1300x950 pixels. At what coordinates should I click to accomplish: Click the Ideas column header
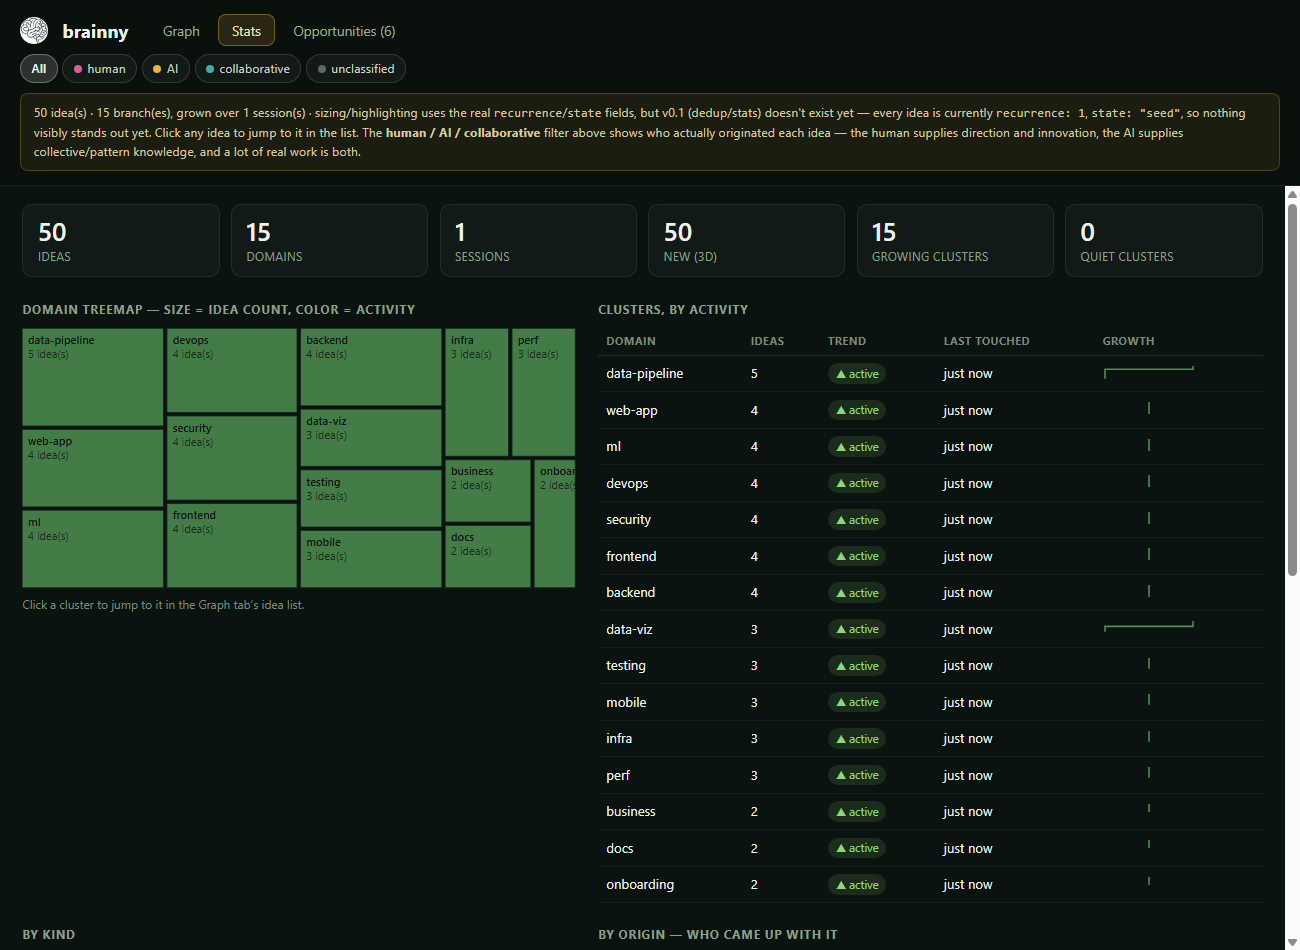767,341
